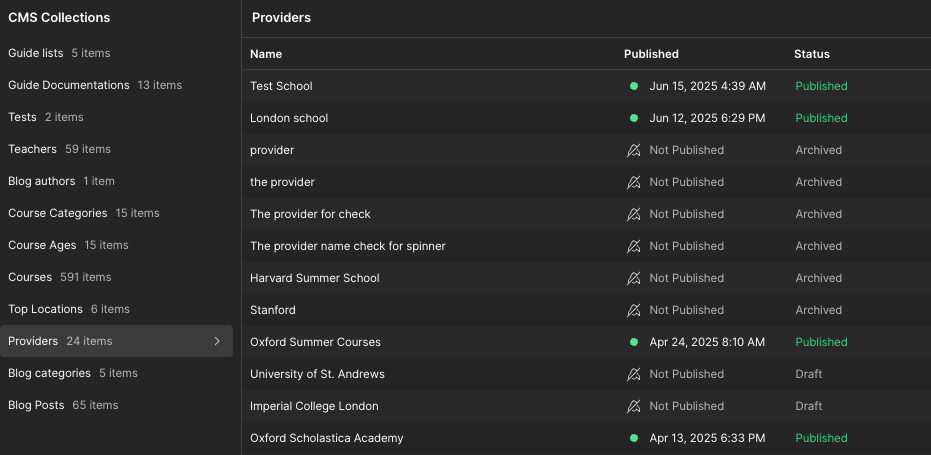Click Apr 13, 2025 6:33 PM date
Viewport: 931px width, 455px height.
(707, 438)
